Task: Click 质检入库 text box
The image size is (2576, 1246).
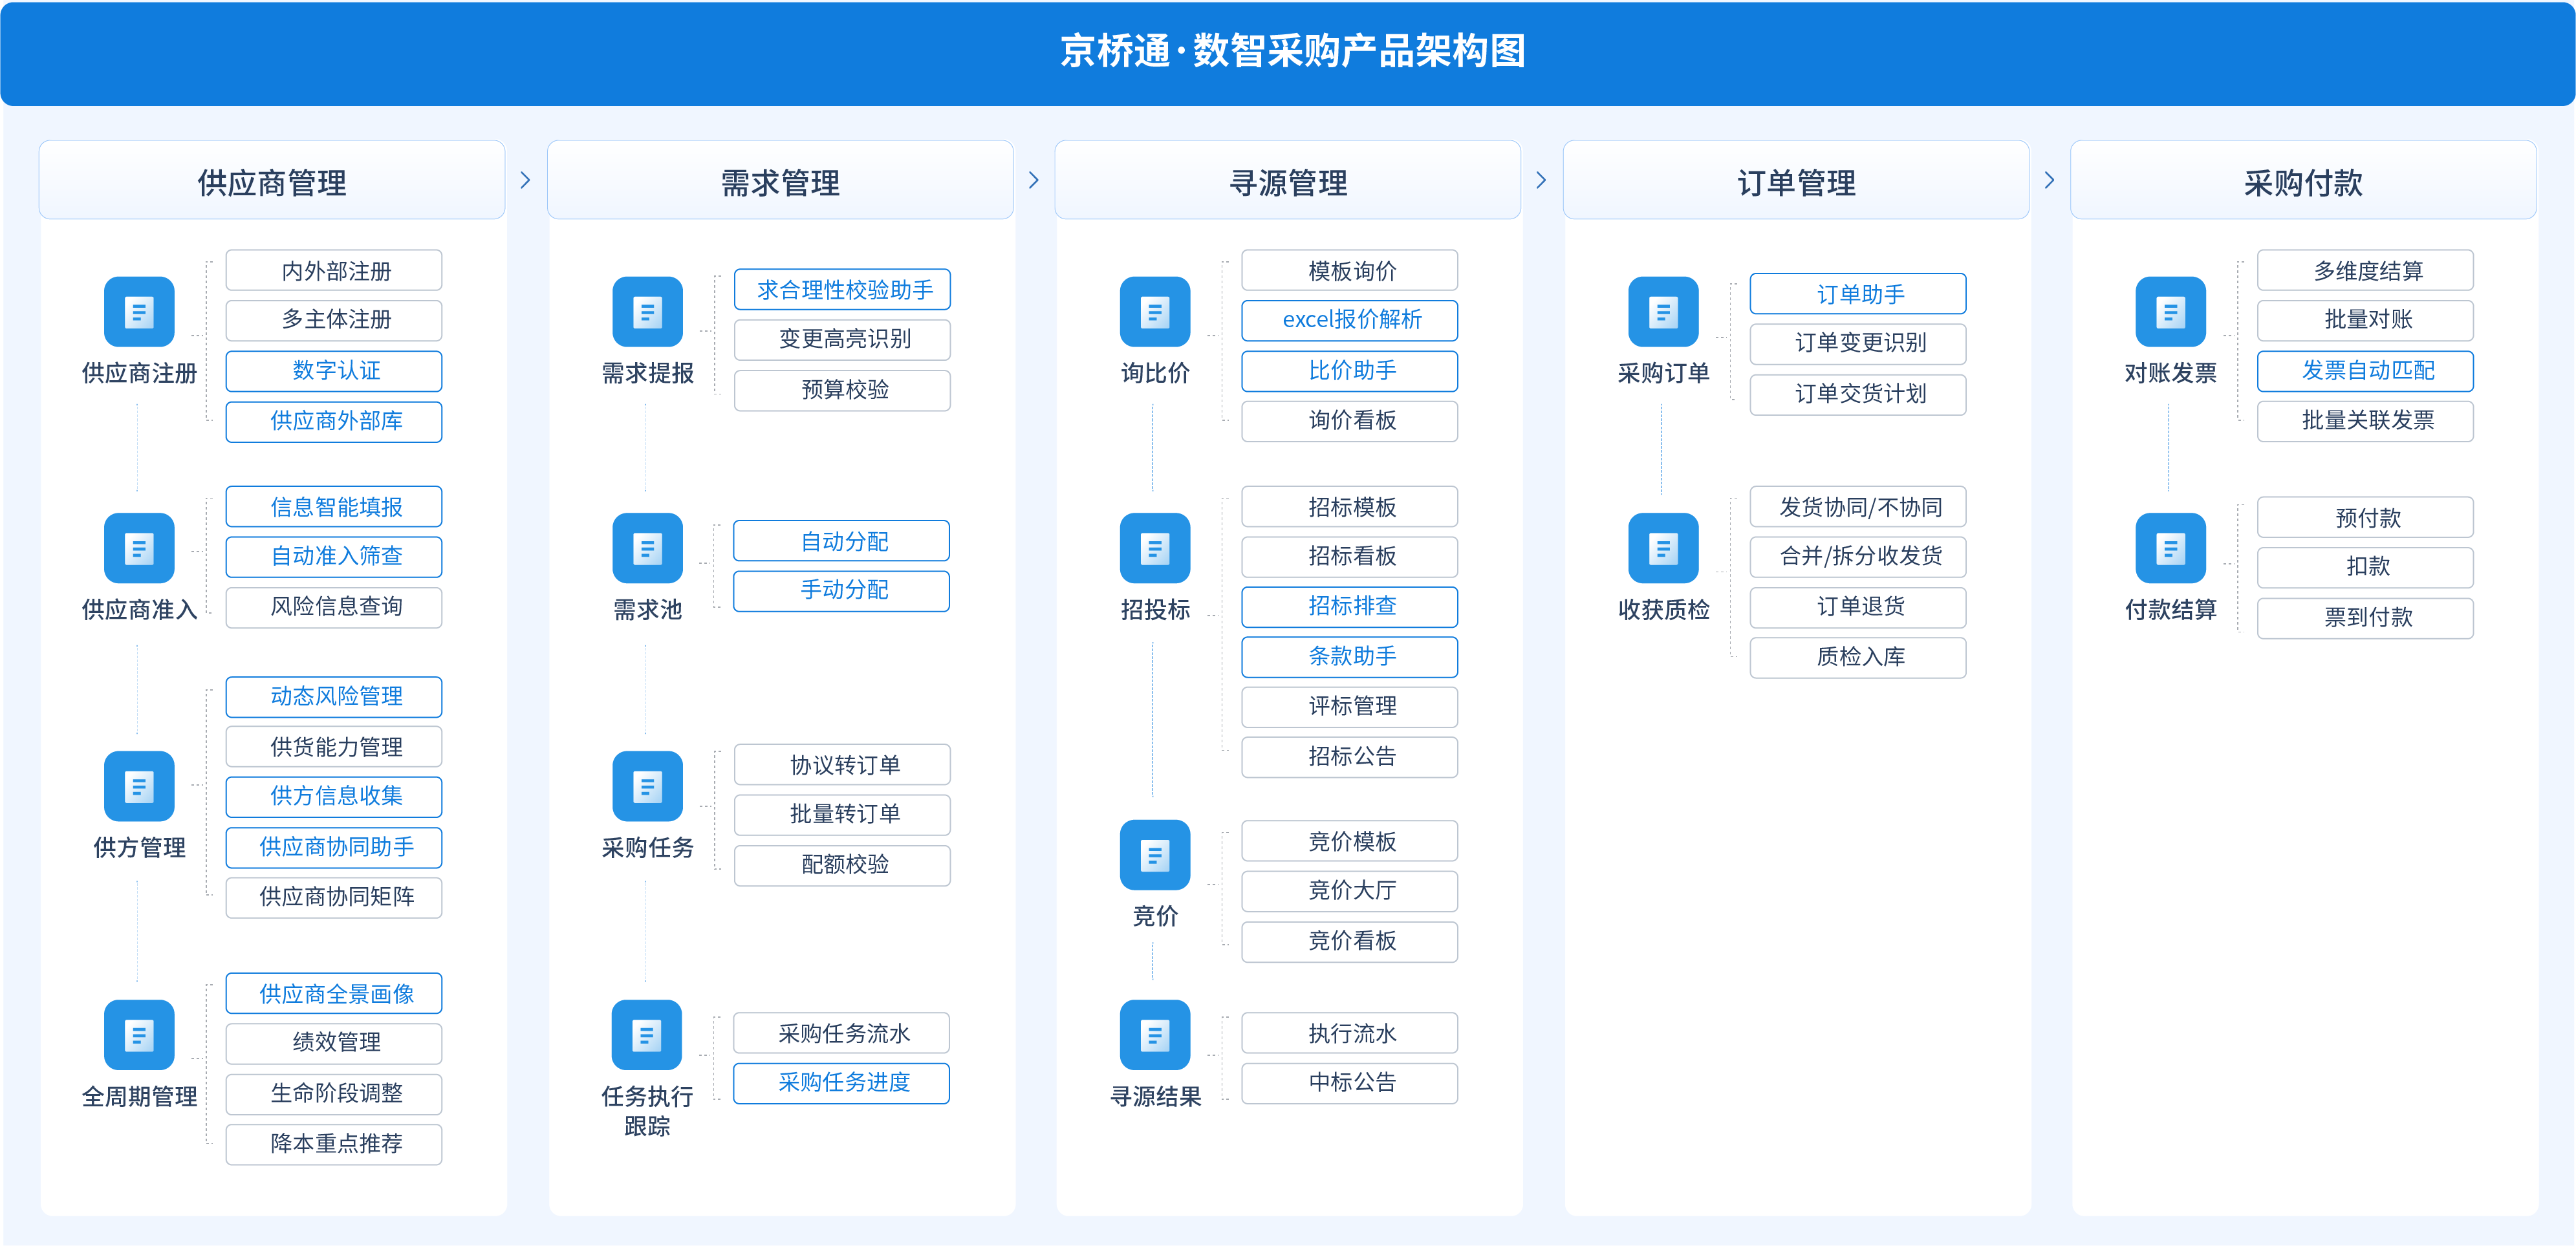Action: [x=1858, y=657]
